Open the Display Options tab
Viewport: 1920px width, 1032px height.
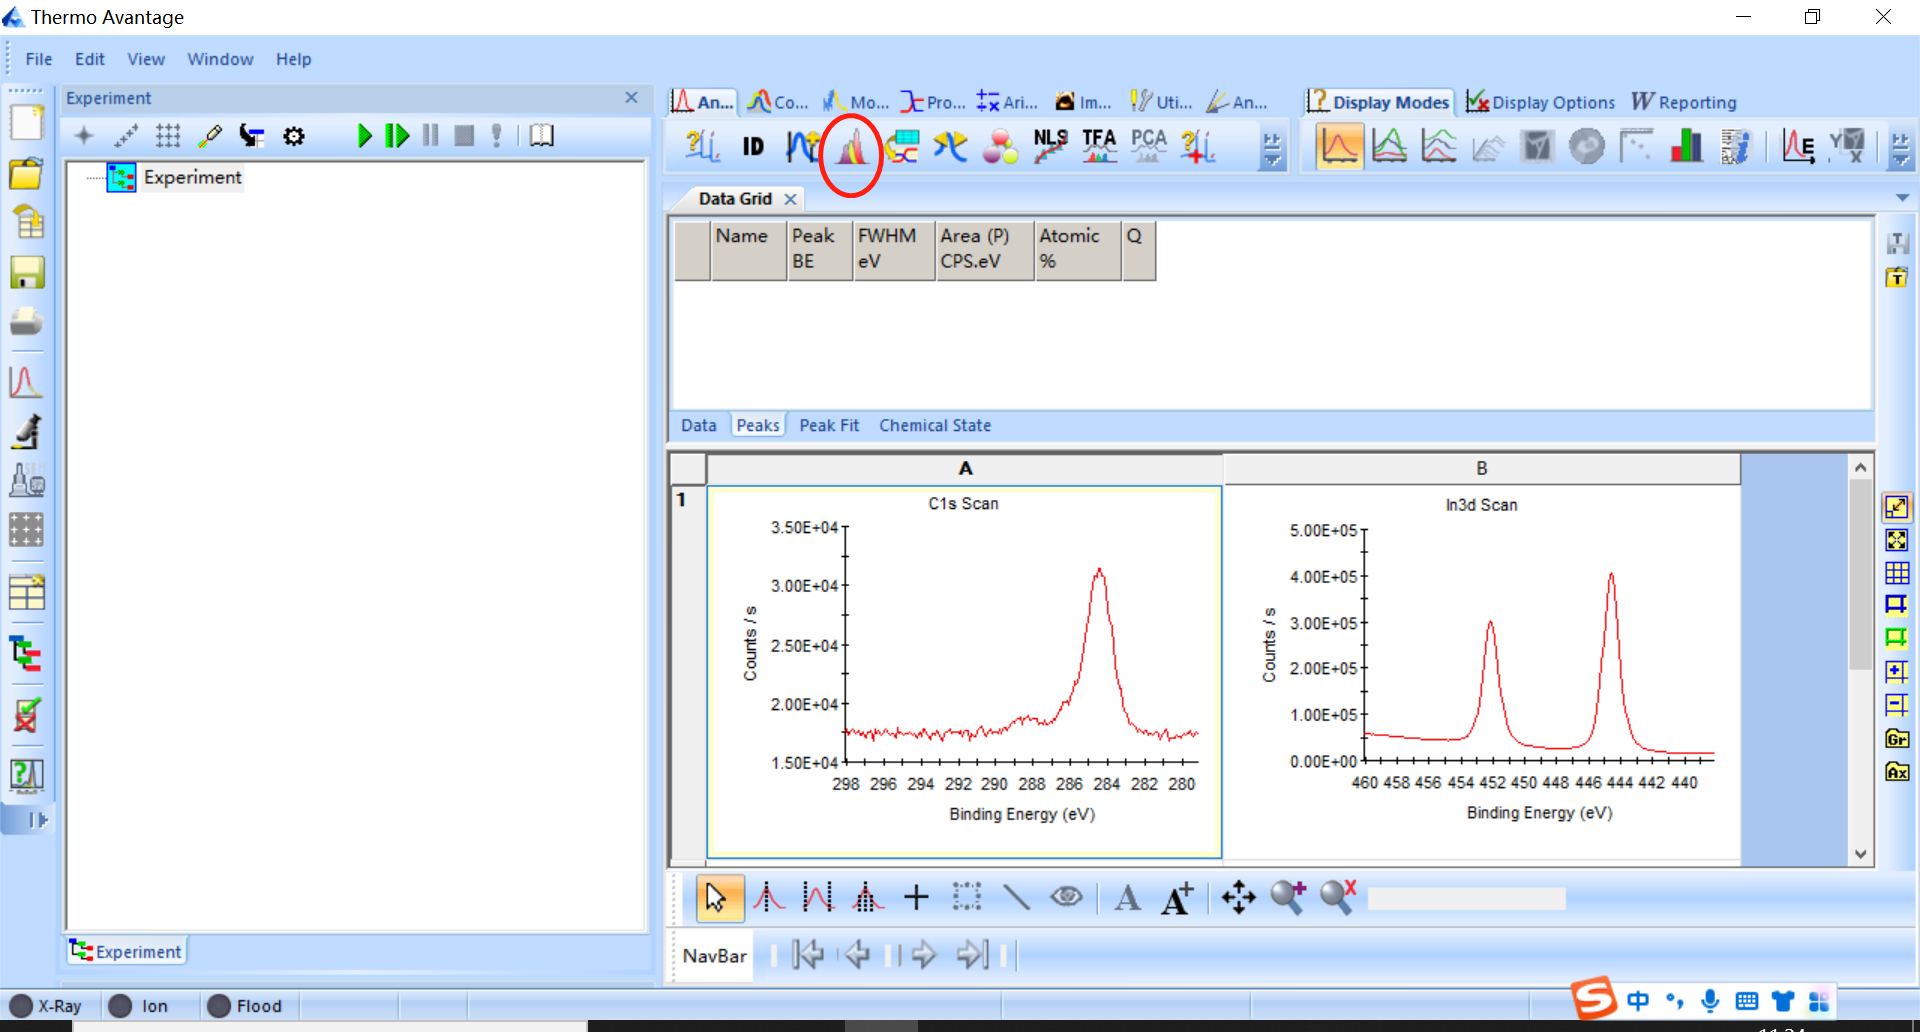tap(1540, 102)
